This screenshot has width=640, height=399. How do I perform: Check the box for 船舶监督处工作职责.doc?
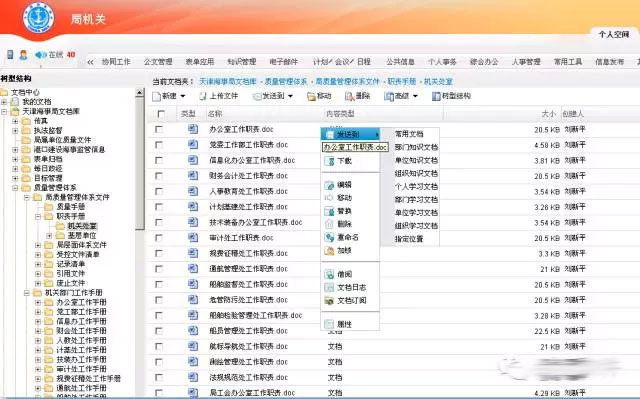coord(159,284)
